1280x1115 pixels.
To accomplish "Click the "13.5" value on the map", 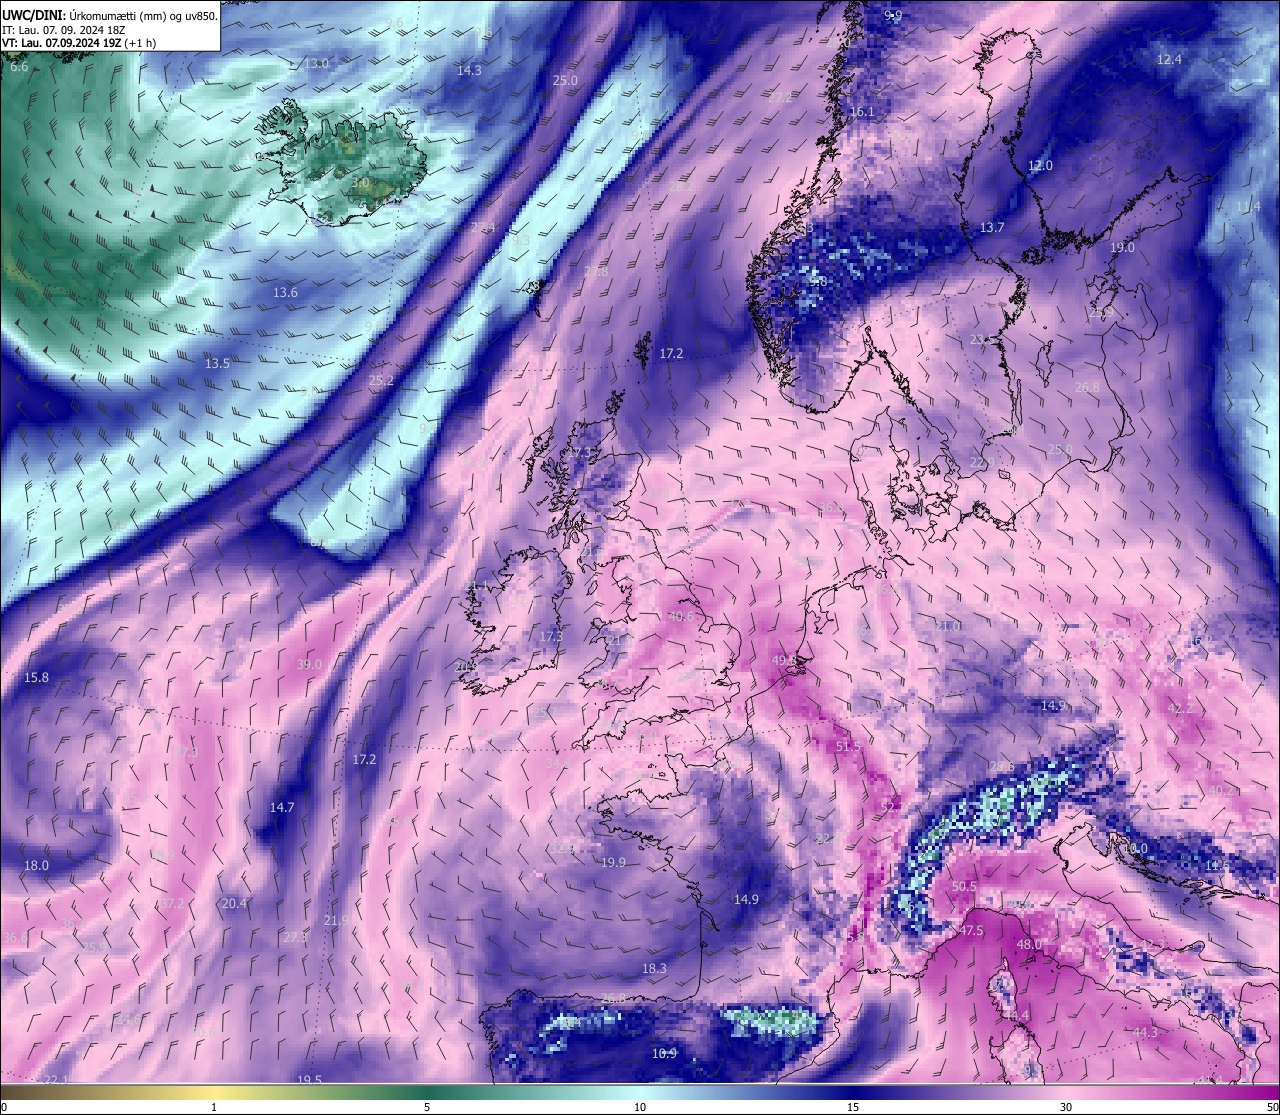I will pyautogui.click(x=217, y=364).
